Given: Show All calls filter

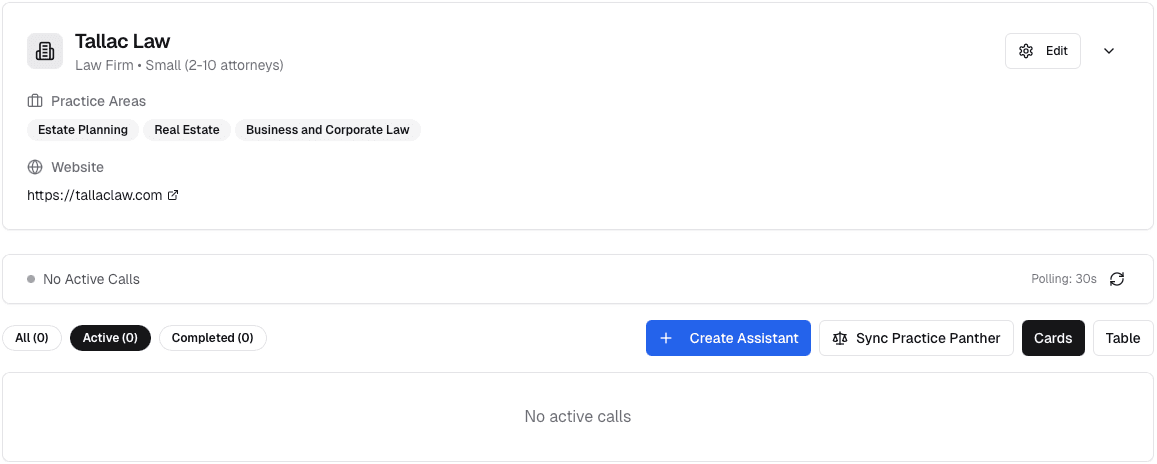Looking at the screenshot, I should point(32,338).
